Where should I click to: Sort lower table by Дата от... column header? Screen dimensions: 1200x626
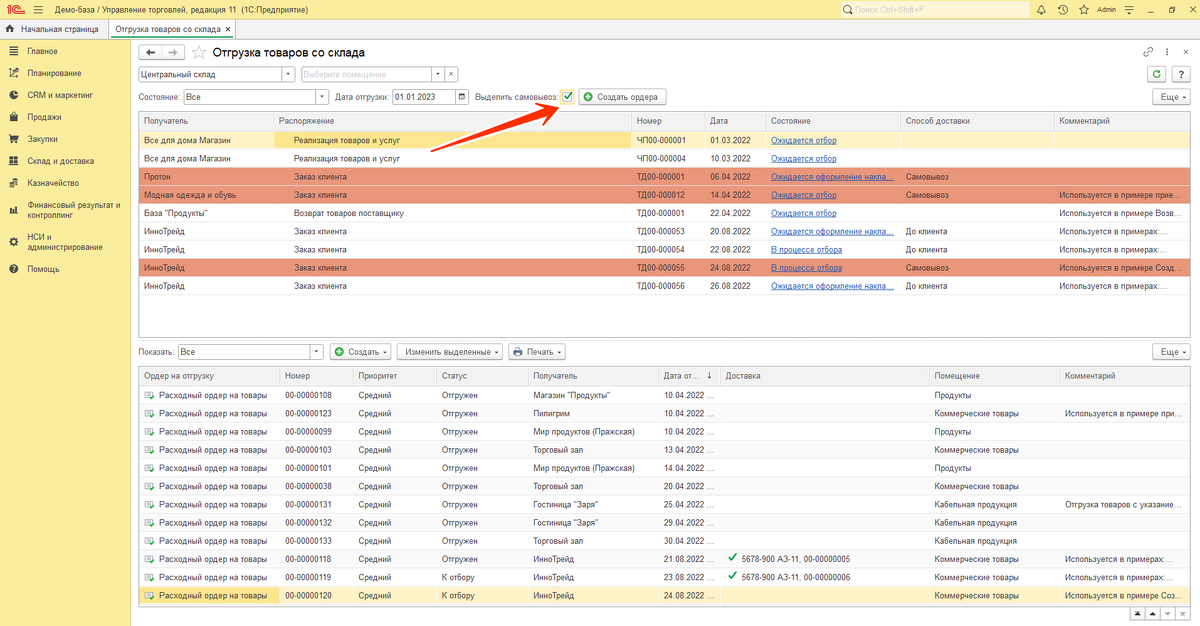[688, 376]
